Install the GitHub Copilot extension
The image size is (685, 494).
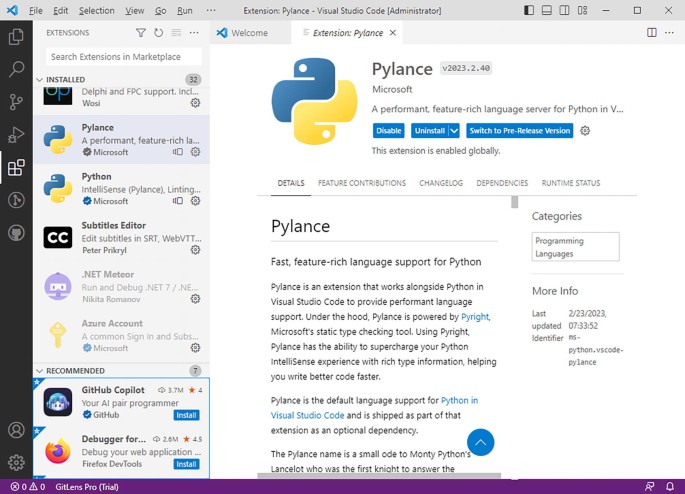click(x=187, y=415)
